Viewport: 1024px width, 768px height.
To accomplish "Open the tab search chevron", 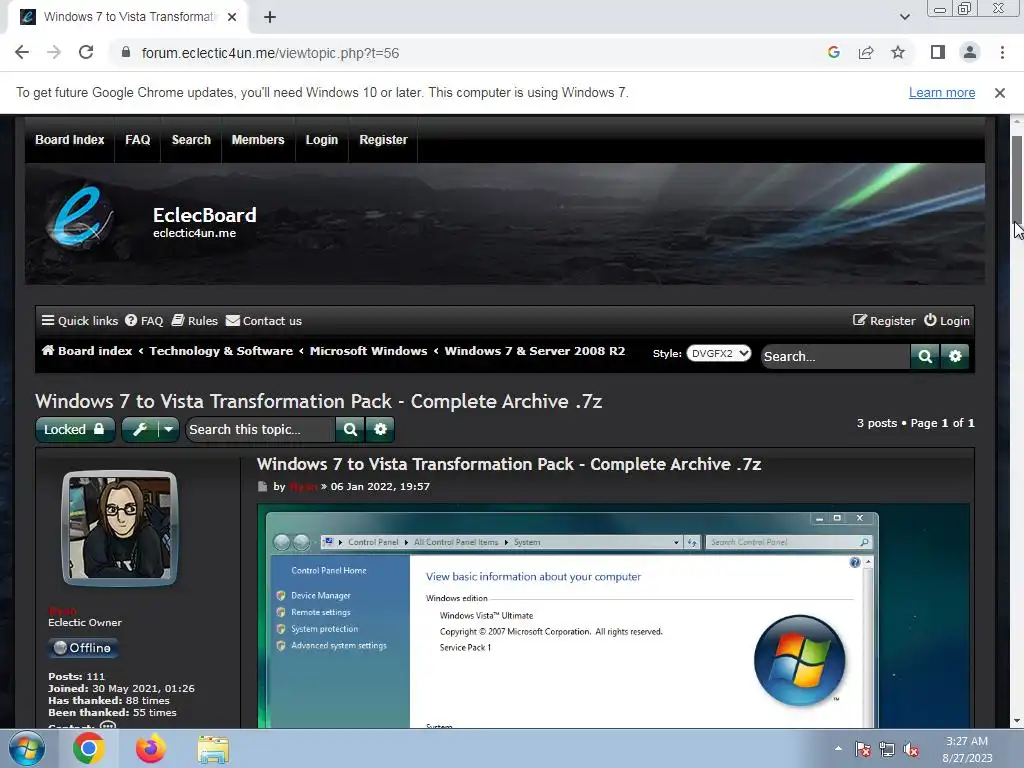I will click(x=904, y=17).
